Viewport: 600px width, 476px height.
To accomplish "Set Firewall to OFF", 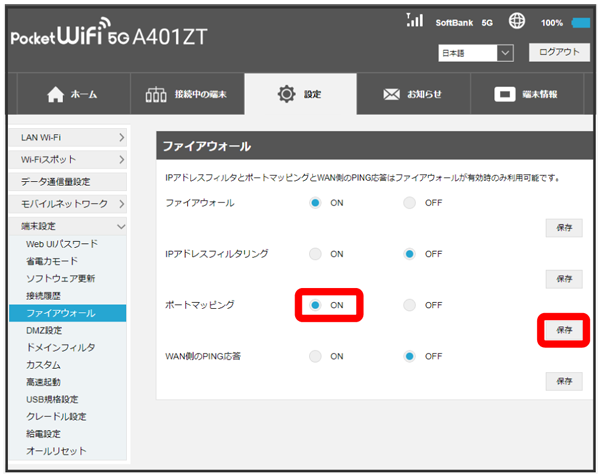I will [x=410, y=203].
